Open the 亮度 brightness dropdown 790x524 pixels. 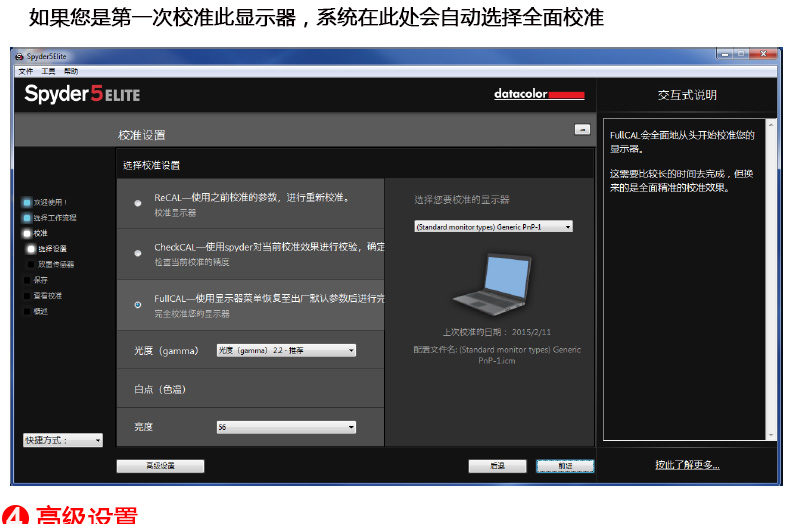(286, 427)
